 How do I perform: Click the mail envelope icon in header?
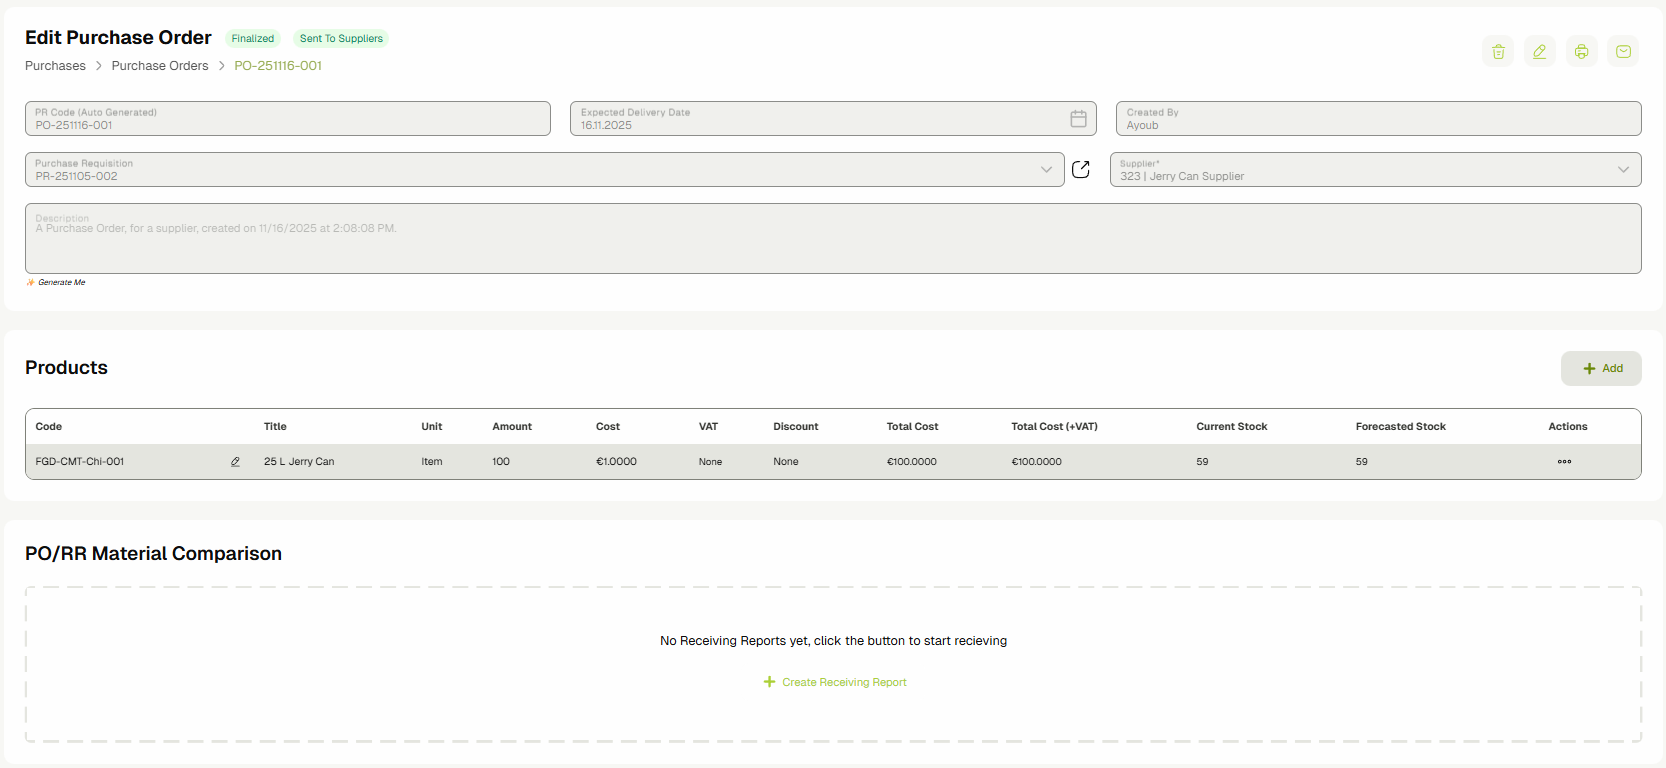tap(1624, 52)
